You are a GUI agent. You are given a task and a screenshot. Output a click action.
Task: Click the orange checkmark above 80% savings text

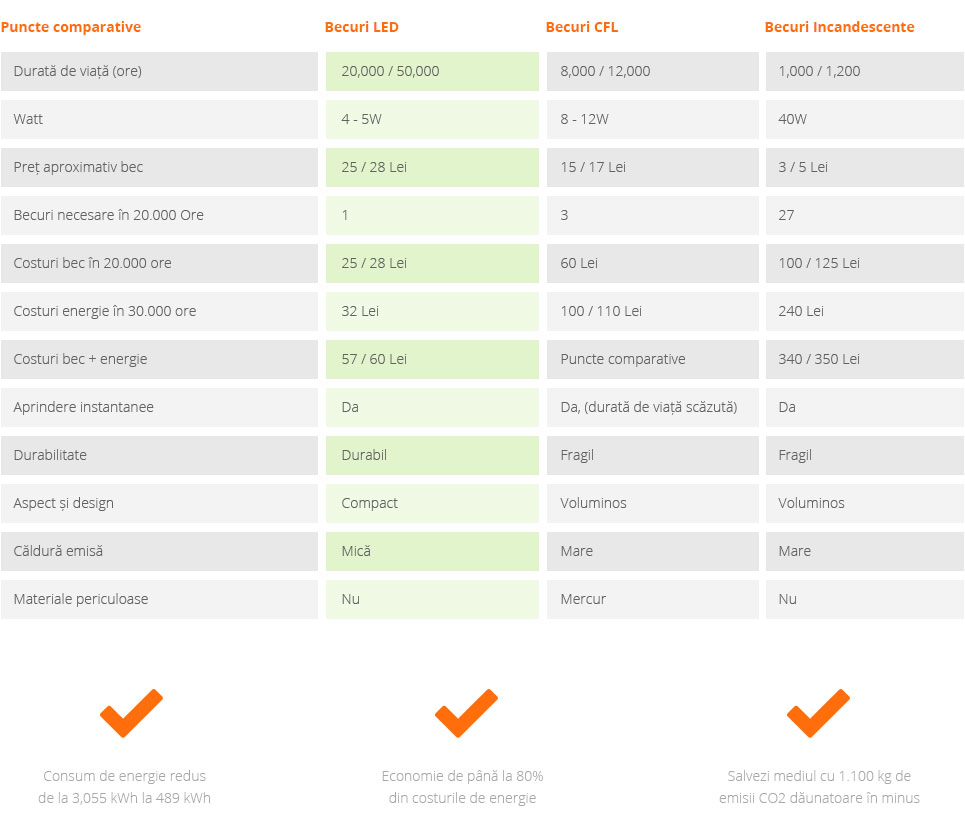point(466,713)
